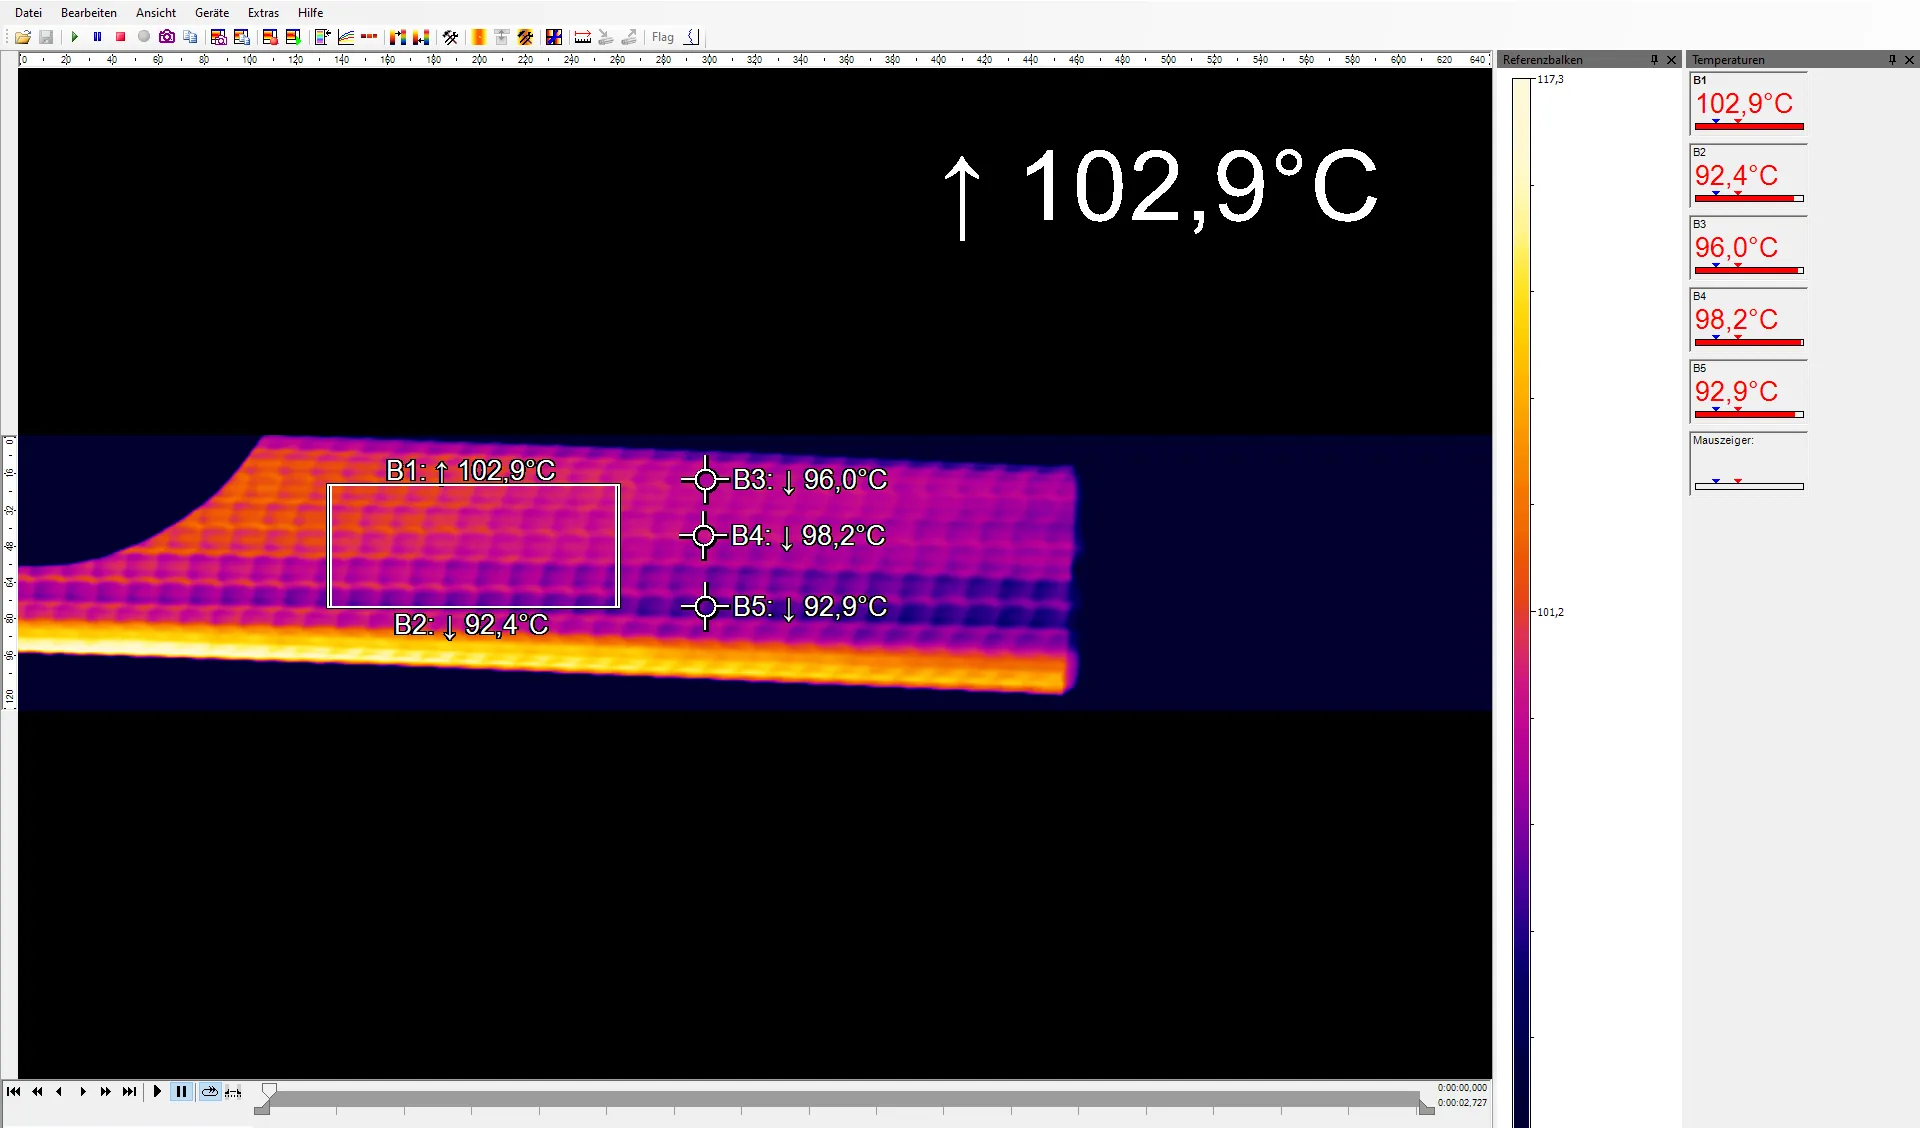Click the green play arrow in top toolbar
Viewport: 1920px width, 1128px height.
74,37
